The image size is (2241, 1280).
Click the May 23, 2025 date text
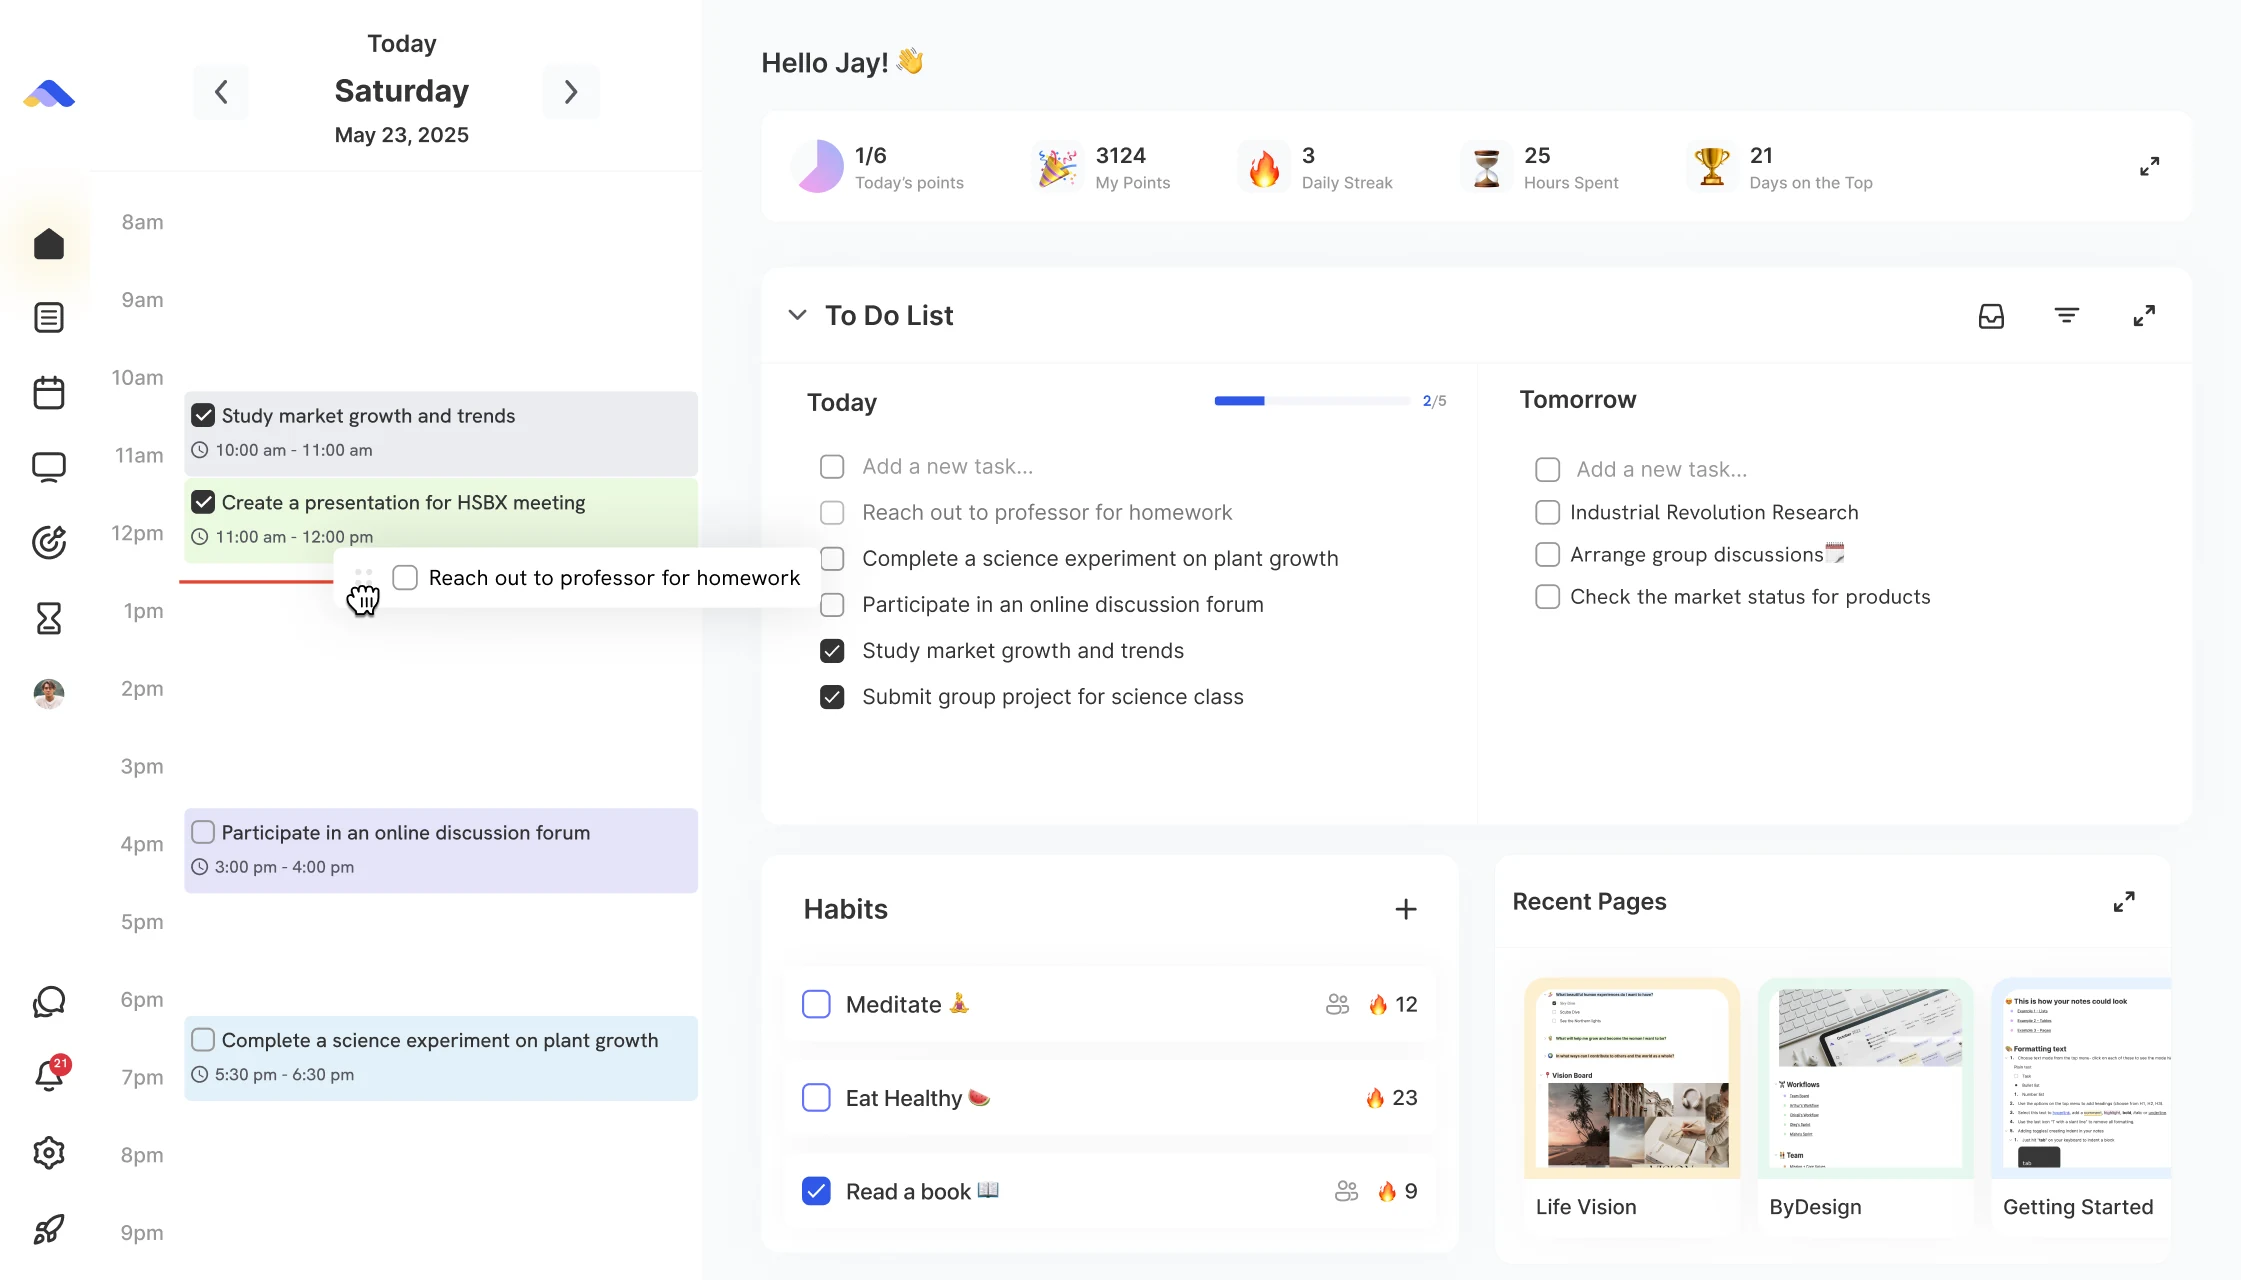point(402,135)
